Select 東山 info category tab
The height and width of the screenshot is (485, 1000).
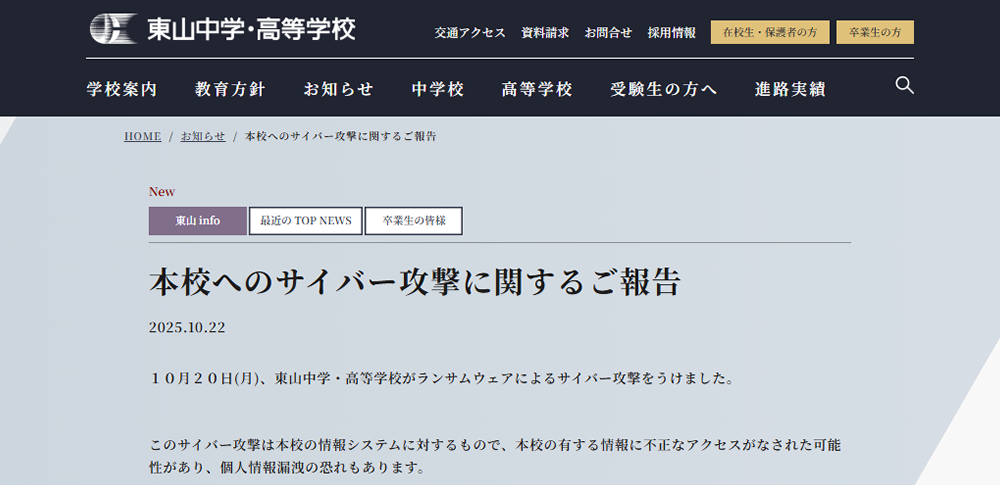(x=197, y=221)
